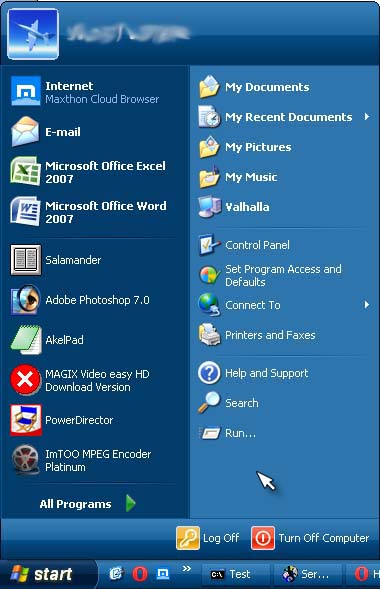380x589 pixels.
Task: Select Microsoft Office Excel 2007 label
Action: click(105, 172)
